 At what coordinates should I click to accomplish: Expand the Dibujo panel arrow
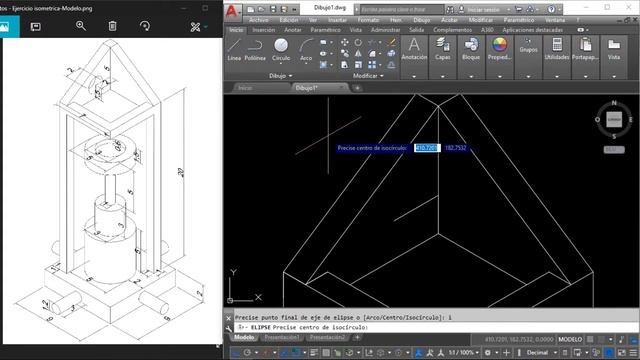point(291,76)
